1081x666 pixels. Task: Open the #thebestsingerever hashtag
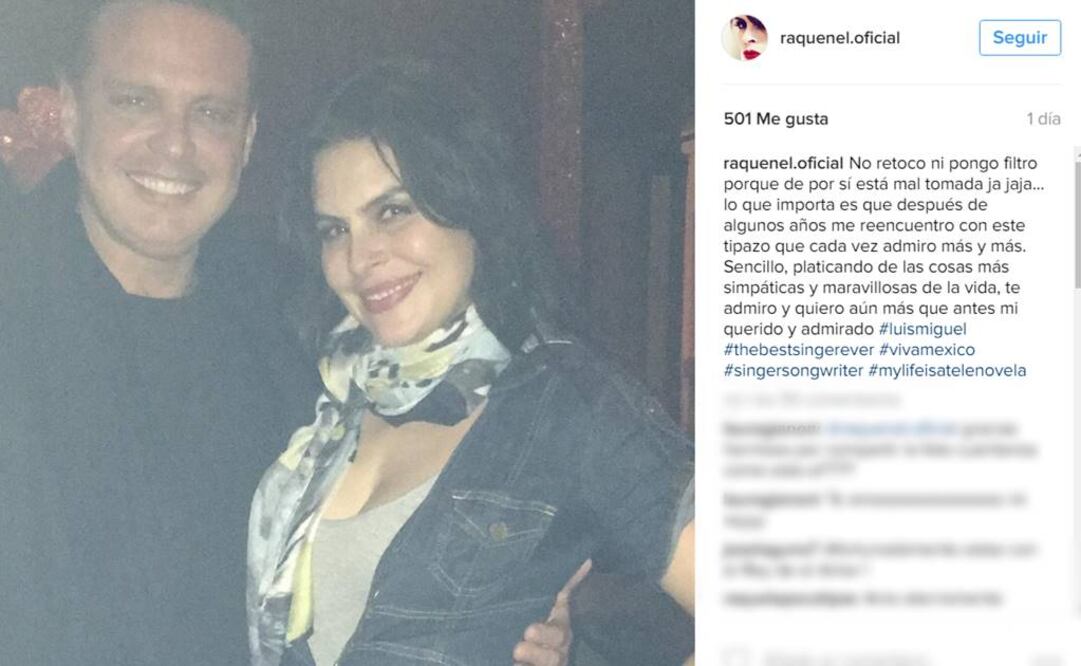tap(799, 350)
